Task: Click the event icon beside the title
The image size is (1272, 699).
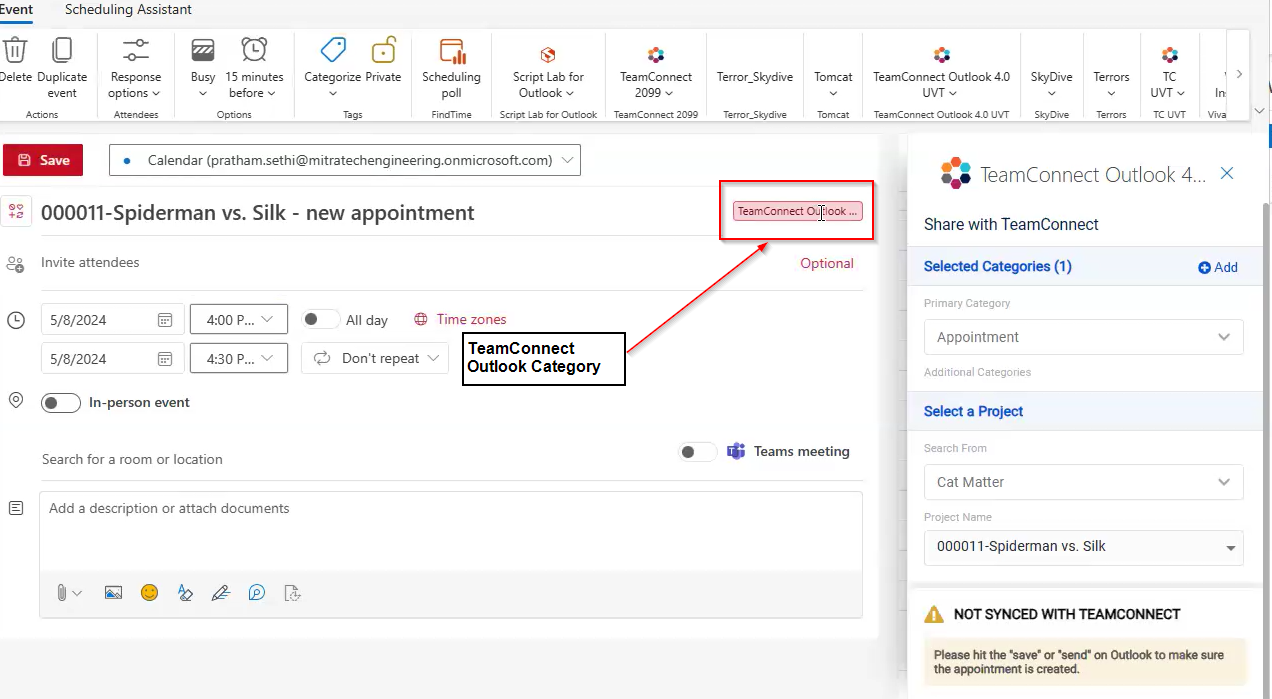Action: click(x=16, y=211)
